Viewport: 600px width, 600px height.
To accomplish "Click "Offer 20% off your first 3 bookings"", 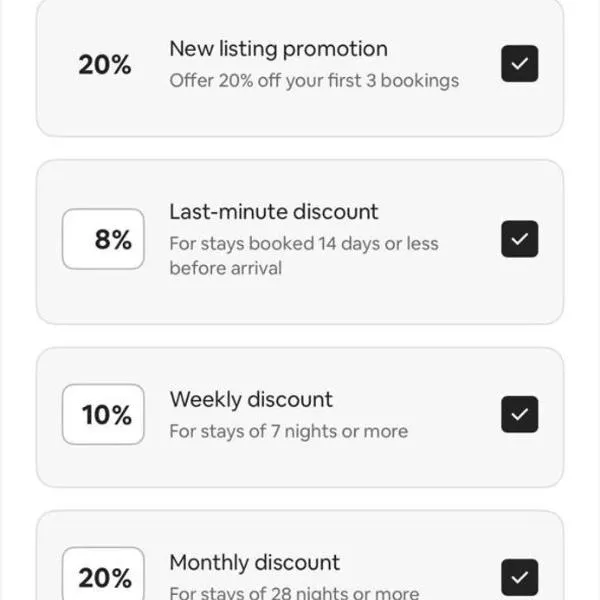I will pyautogui.click(x=314, y=81).
